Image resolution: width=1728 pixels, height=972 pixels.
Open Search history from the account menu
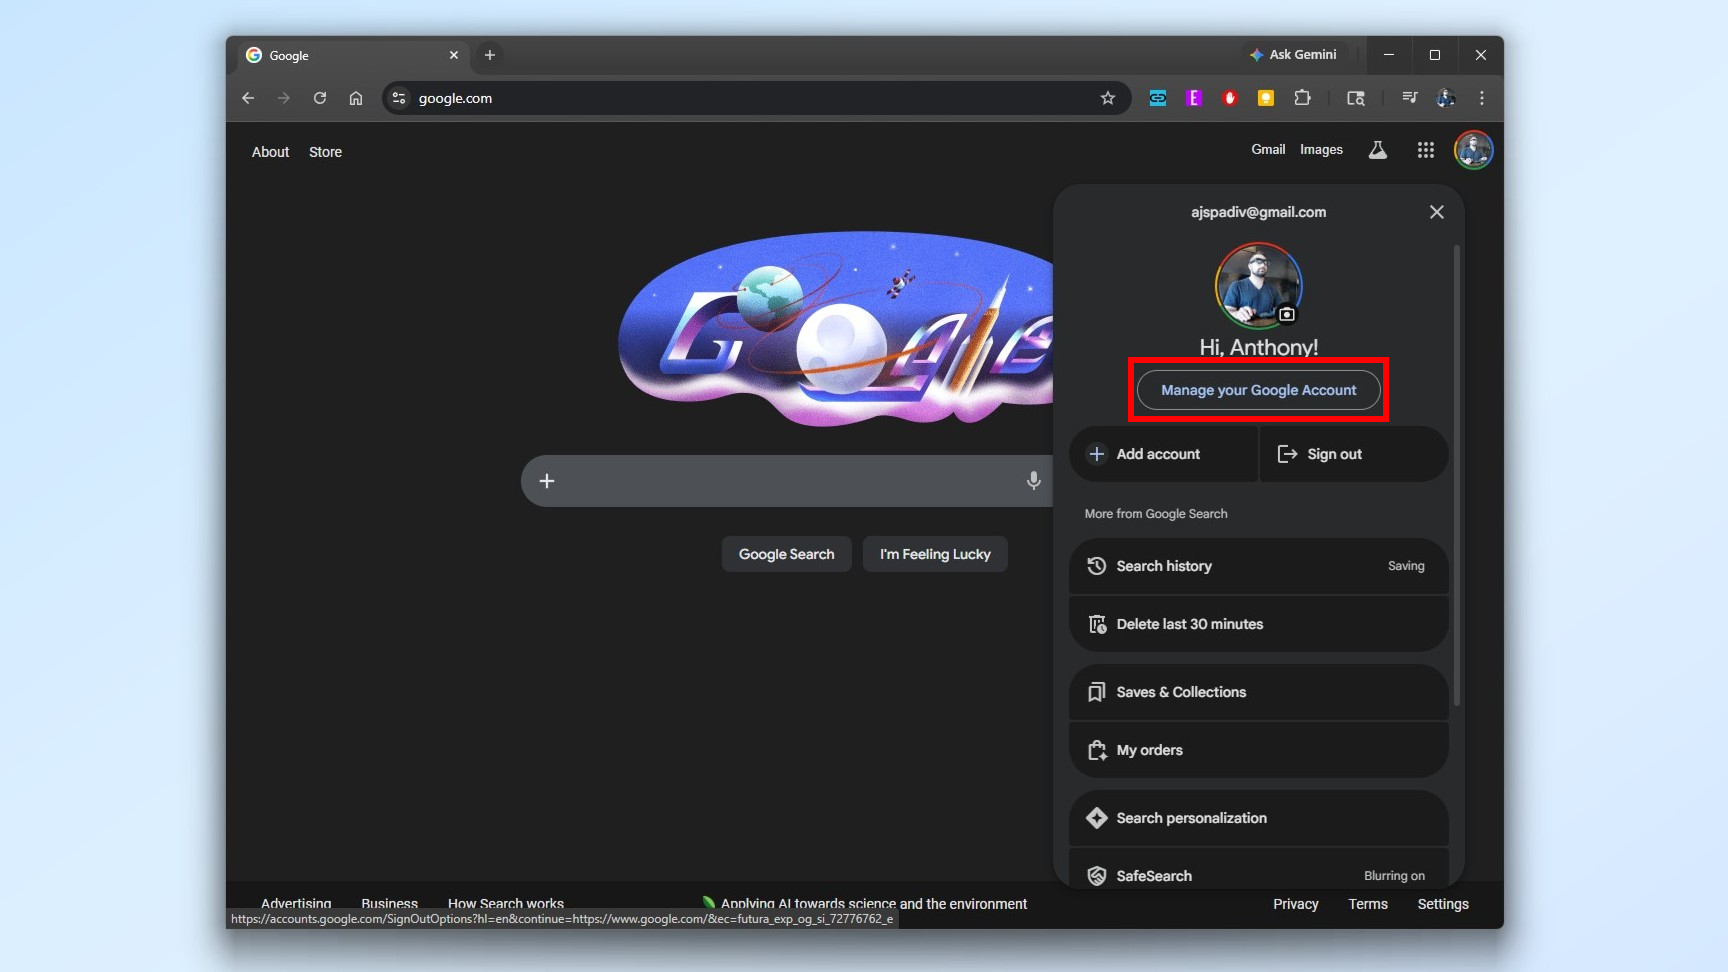[1163, 566]
